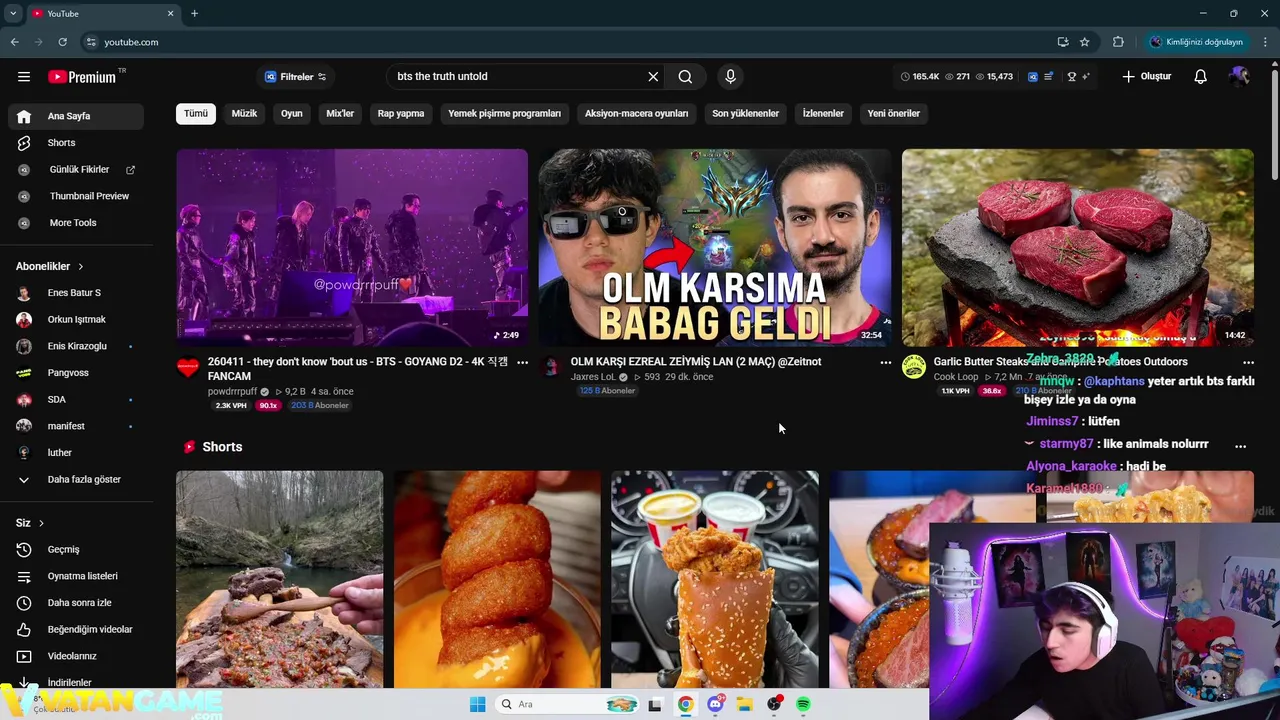Expand the Siz section chevron
Image resolution: width=1280 pixels, height=720 pixels.
(x=41, y=523)
